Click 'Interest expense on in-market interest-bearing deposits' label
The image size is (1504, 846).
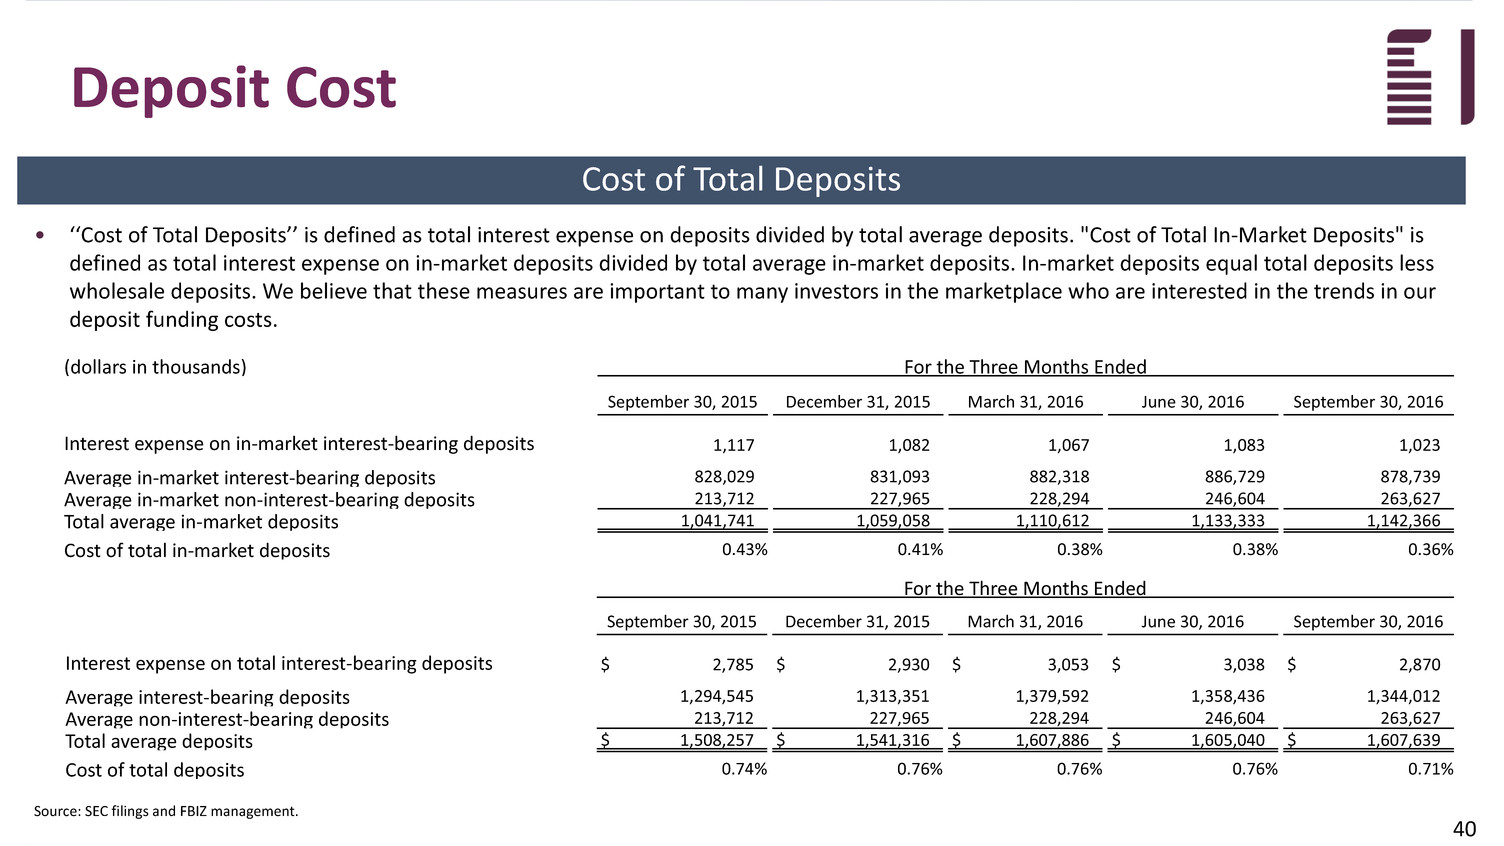[x=299, y=444]
